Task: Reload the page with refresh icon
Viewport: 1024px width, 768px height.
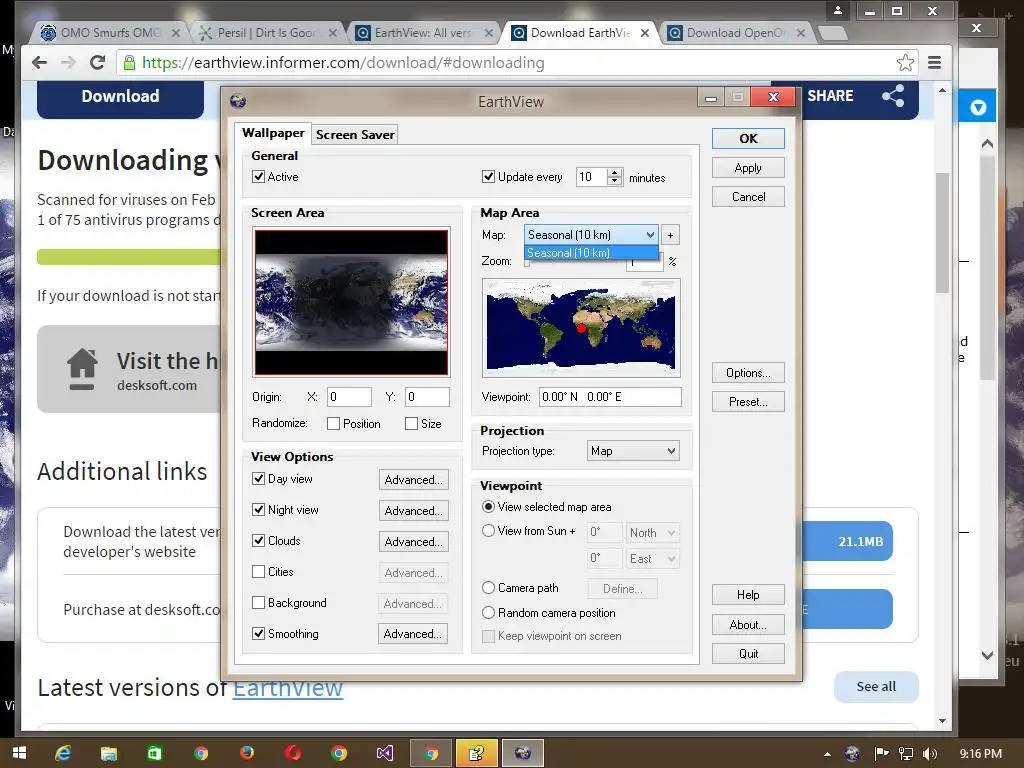Action: pyautogui.click(x=97, y=63)
